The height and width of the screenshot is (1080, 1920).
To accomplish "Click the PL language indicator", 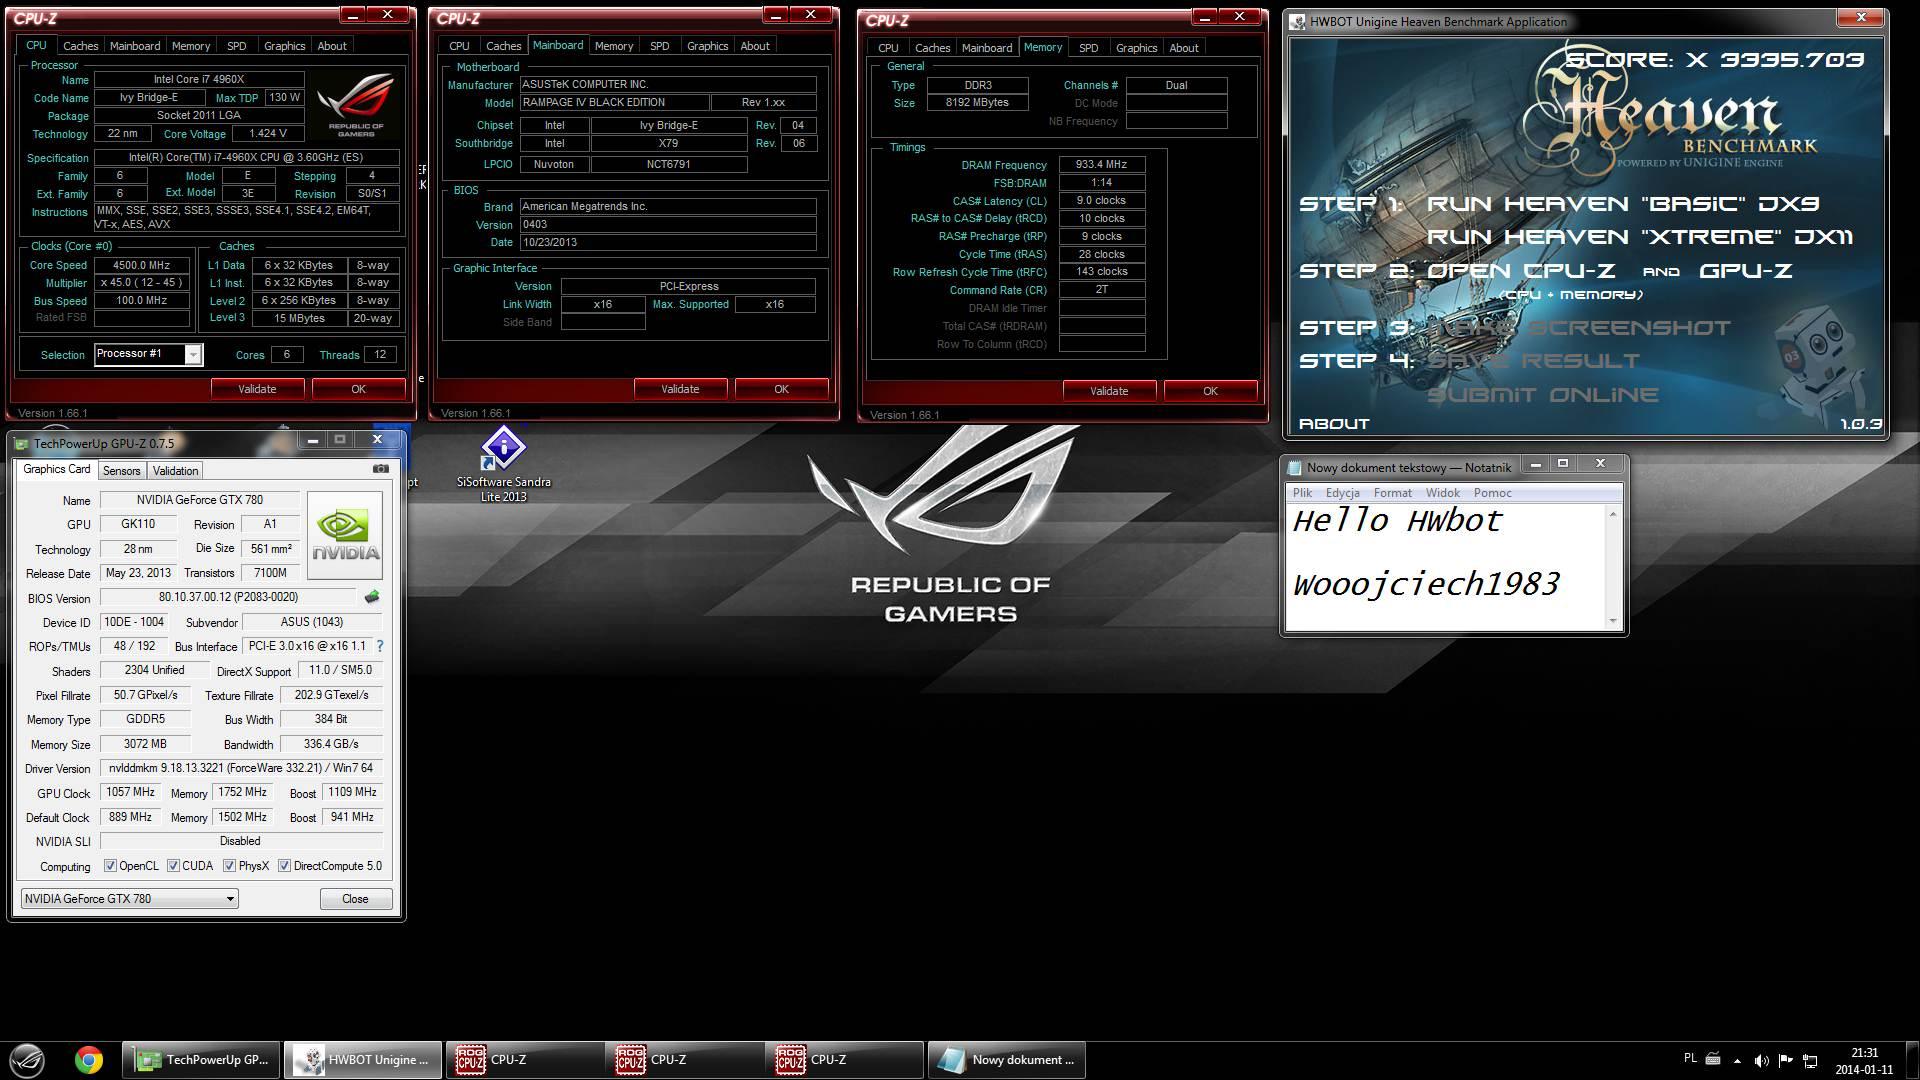I will point(1690,1058).
